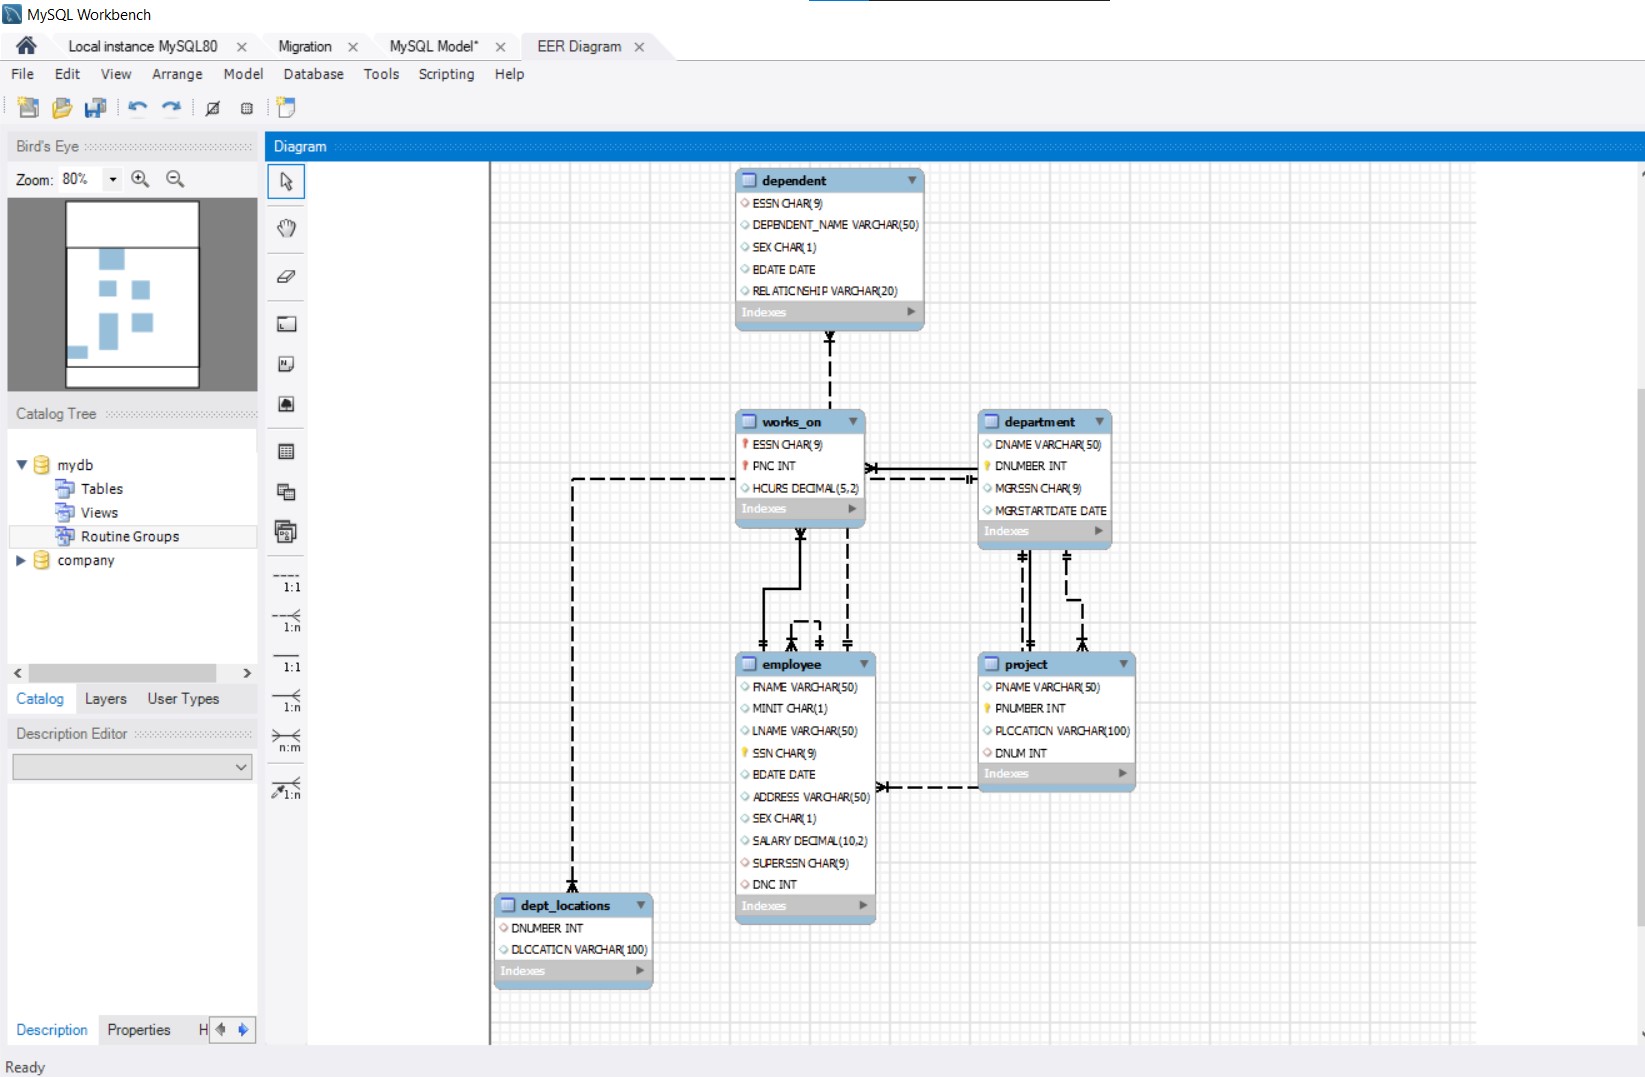Viewport: 1645px width, 1077px height.
Task: Select Routine Groups in catalog tree
Action: pyautogui.click(x=130, y=537)
